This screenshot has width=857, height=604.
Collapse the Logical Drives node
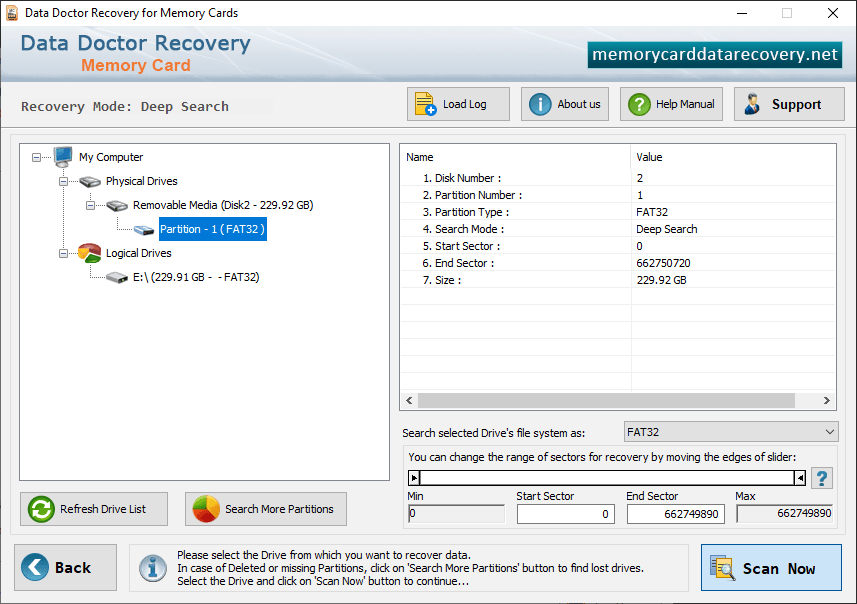(x=63, y=254)
